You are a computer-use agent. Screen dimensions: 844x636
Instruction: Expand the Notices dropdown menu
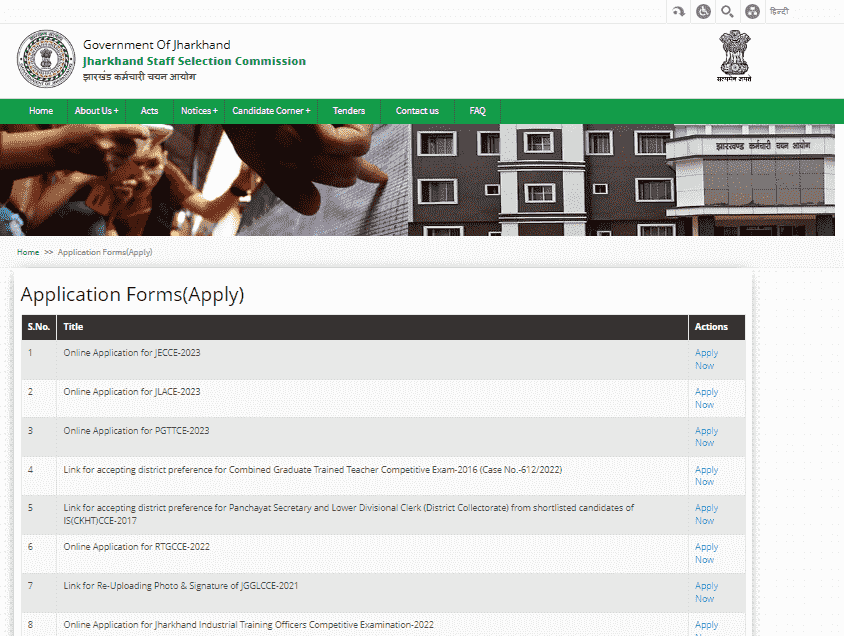(x=199, y=111)
